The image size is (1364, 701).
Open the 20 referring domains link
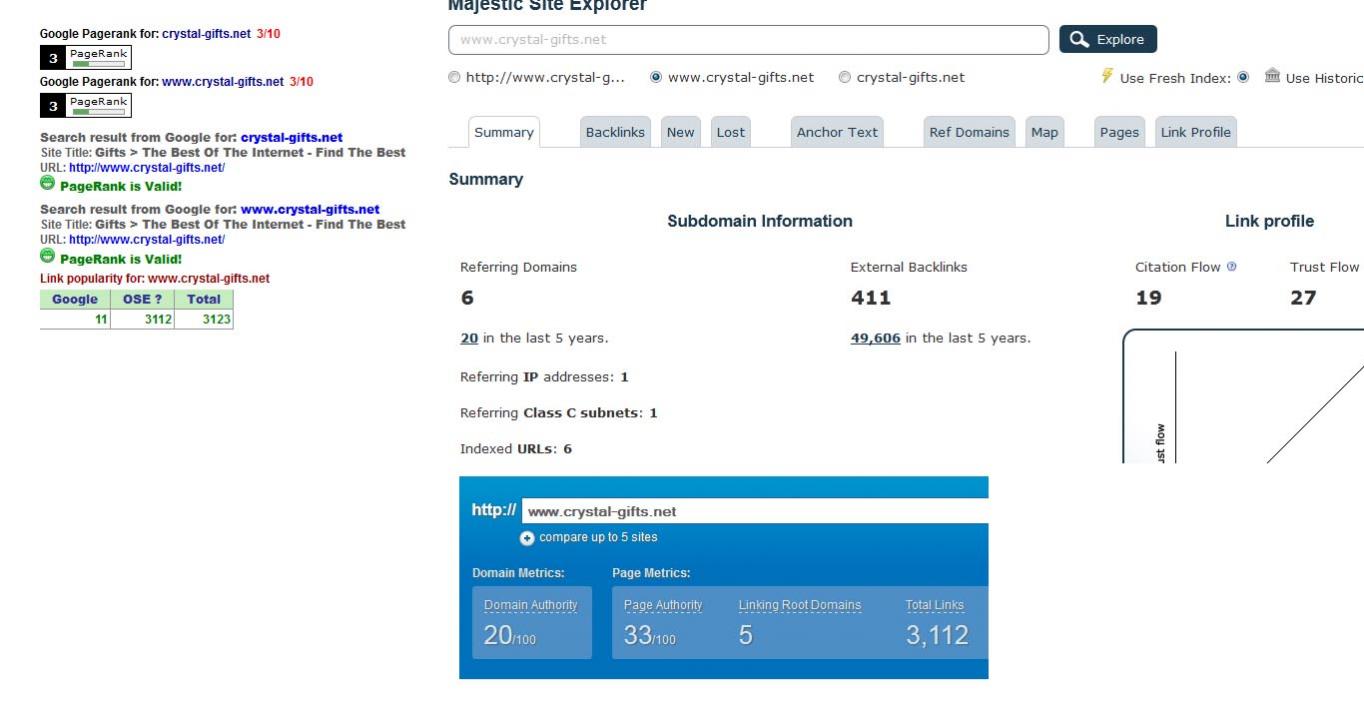click(469, 338)
